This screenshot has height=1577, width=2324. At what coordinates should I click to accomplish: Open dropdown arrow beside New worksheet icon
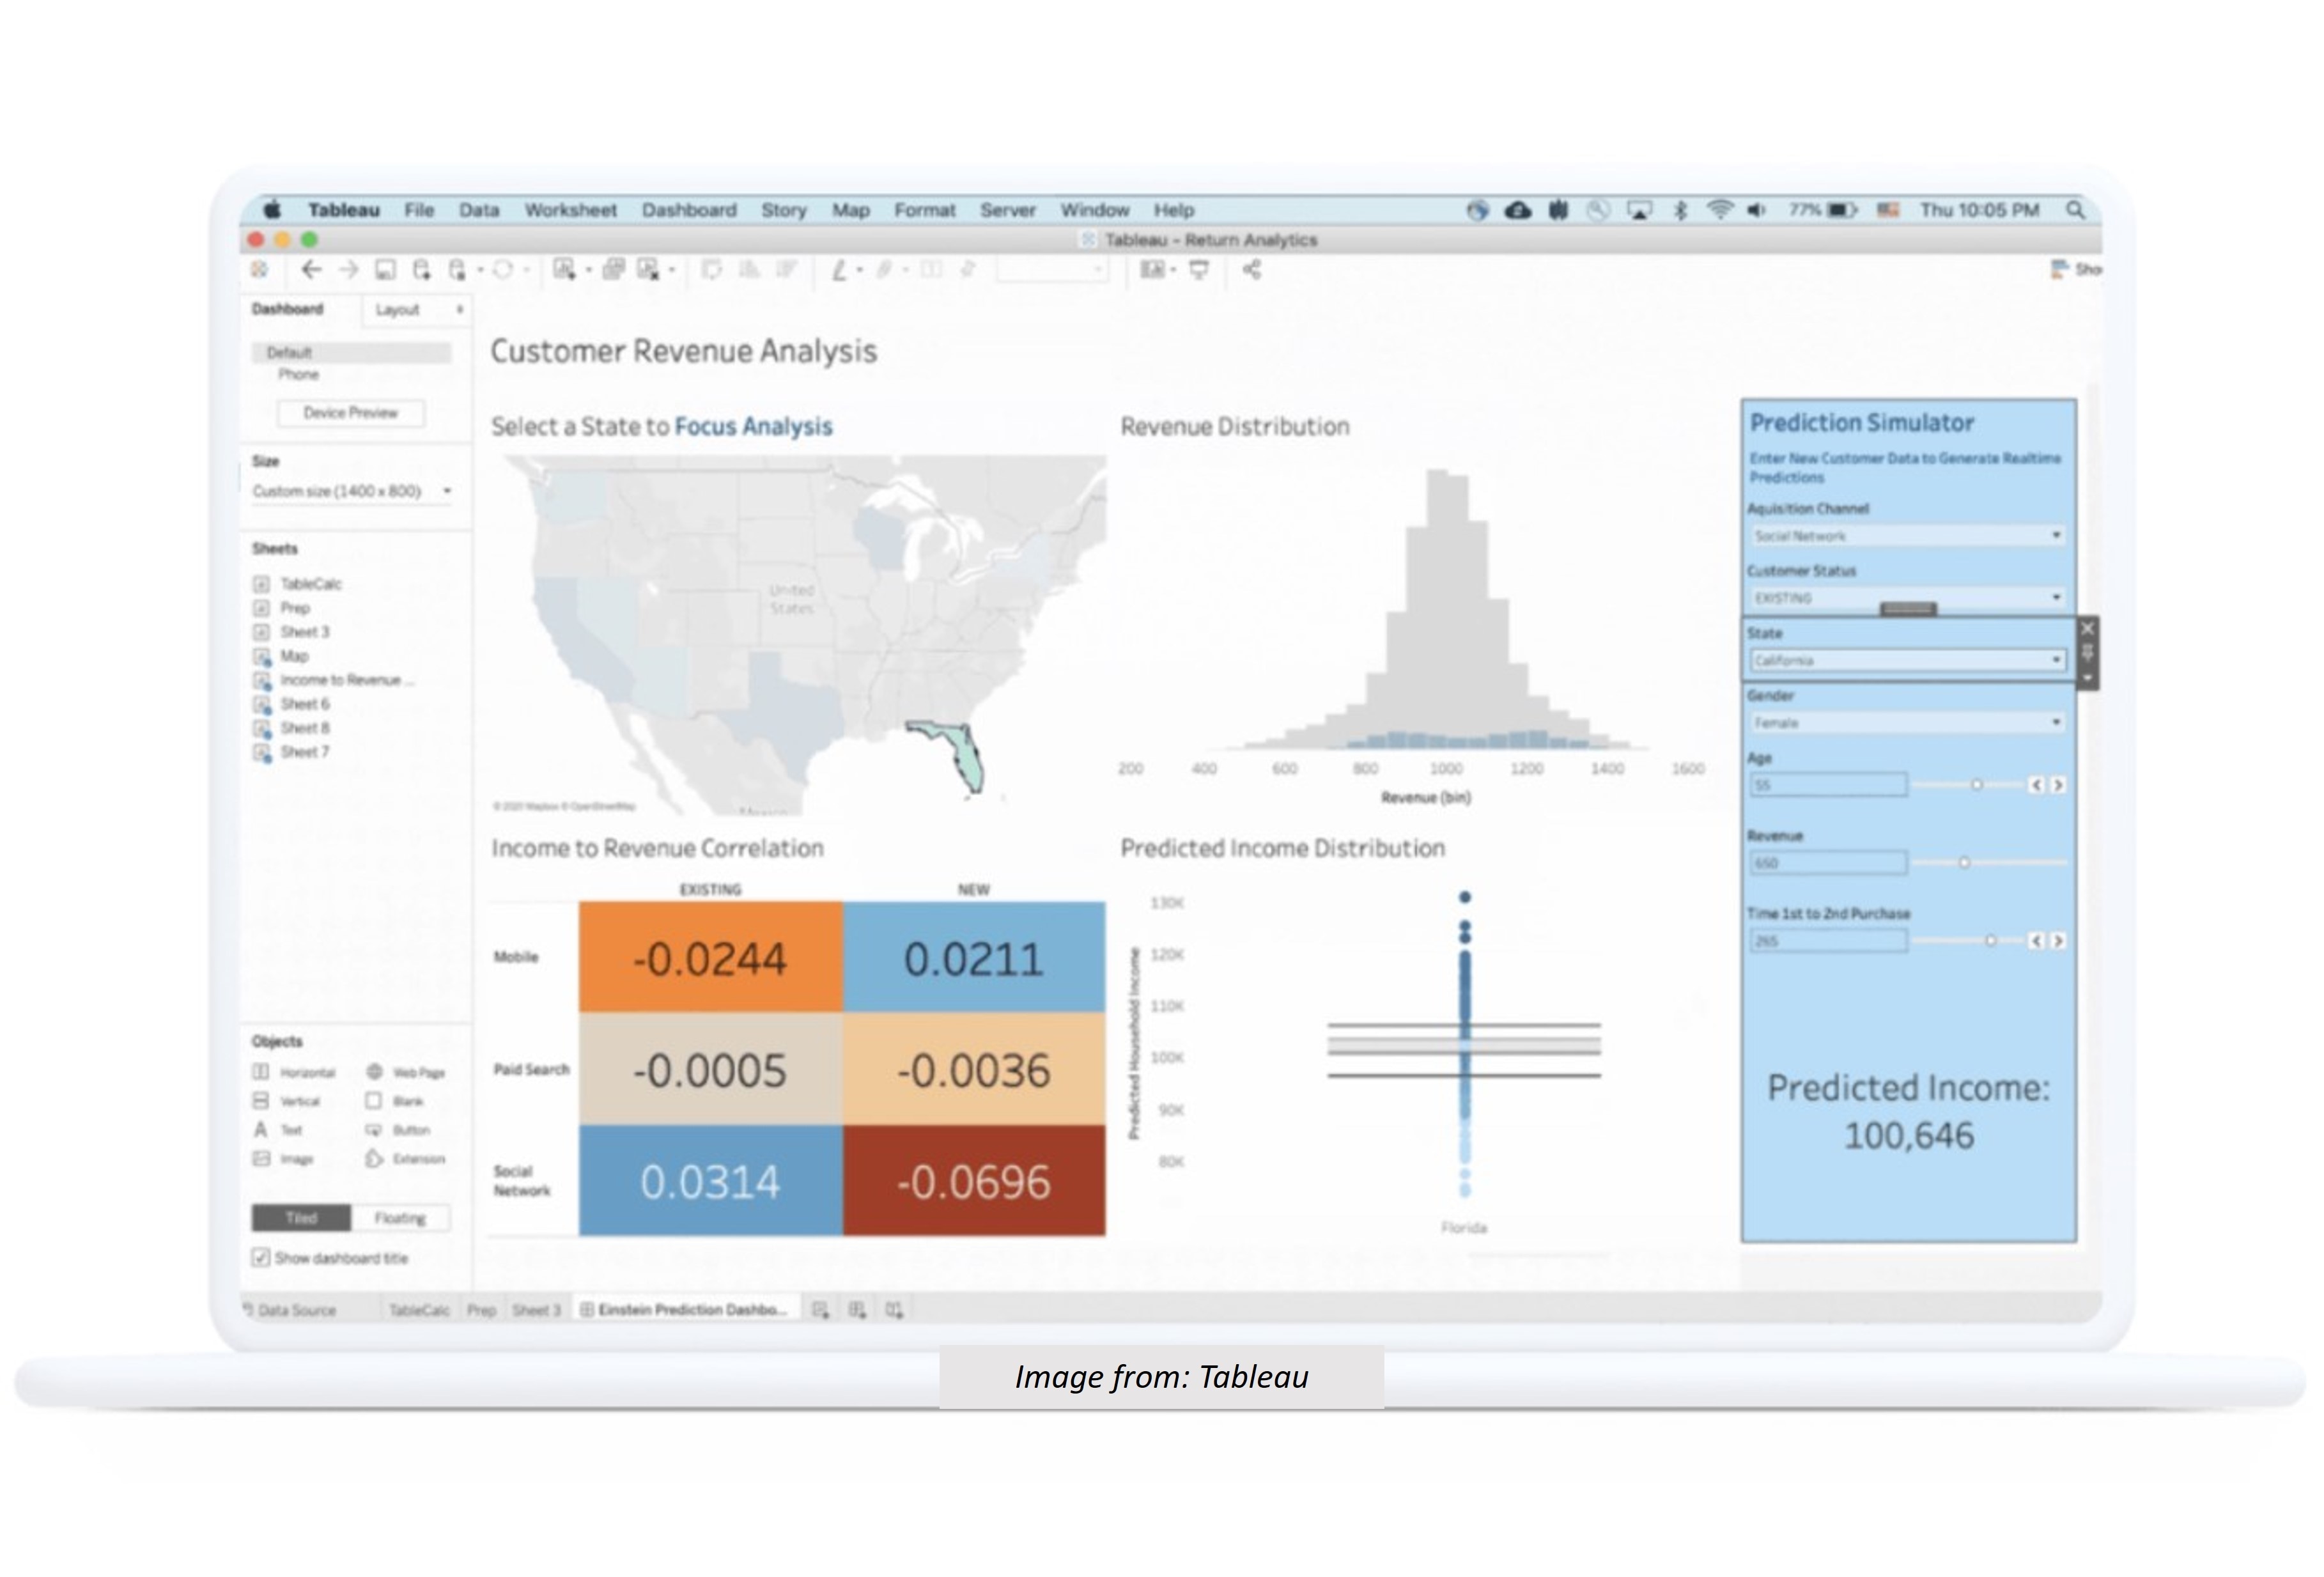point(588,270)
